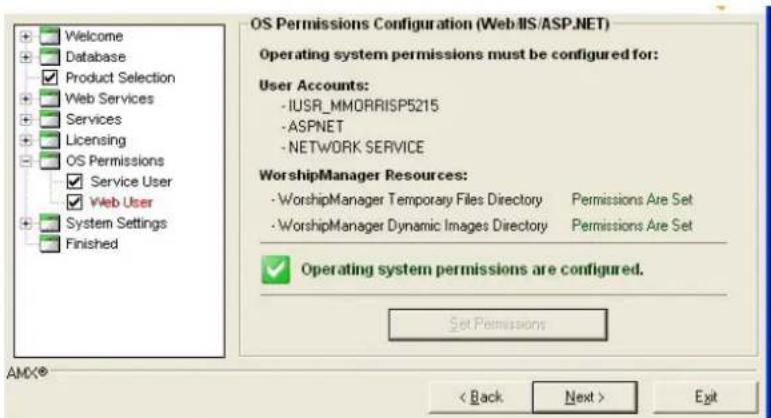The image size is (771, 418).
Task: Click the Web Services node icon
Action: tap(50, 98)
